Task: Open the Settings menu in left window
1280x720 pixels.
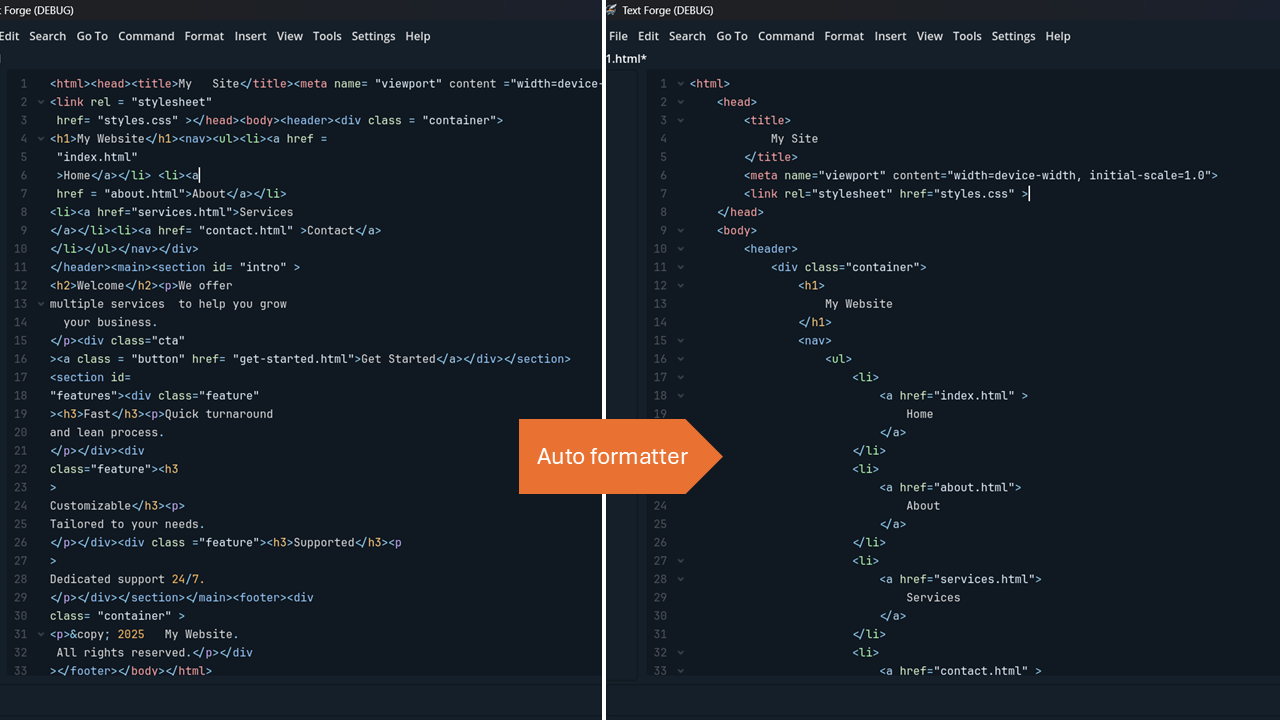Action: [x=373, y=36]
